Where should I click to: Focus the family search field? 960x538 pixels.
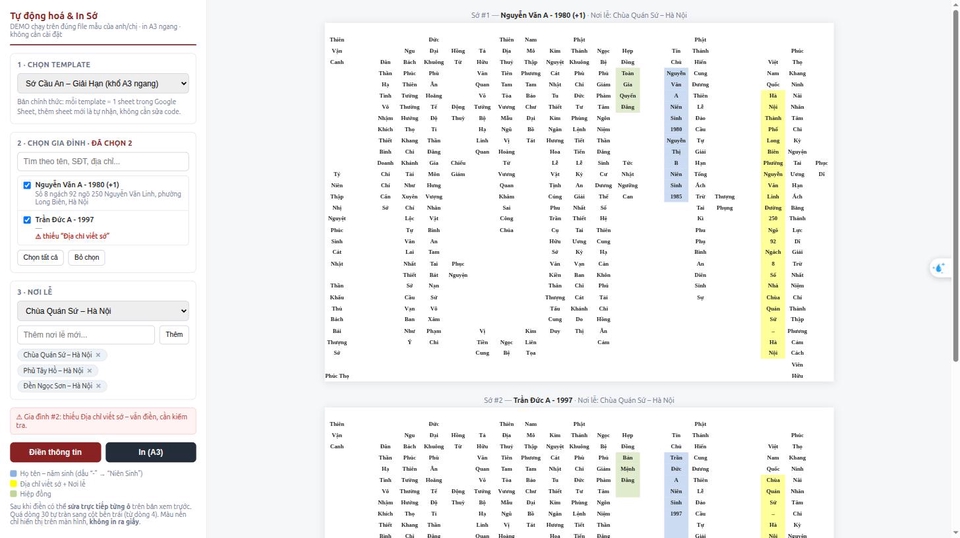click(x=103, y=162)
